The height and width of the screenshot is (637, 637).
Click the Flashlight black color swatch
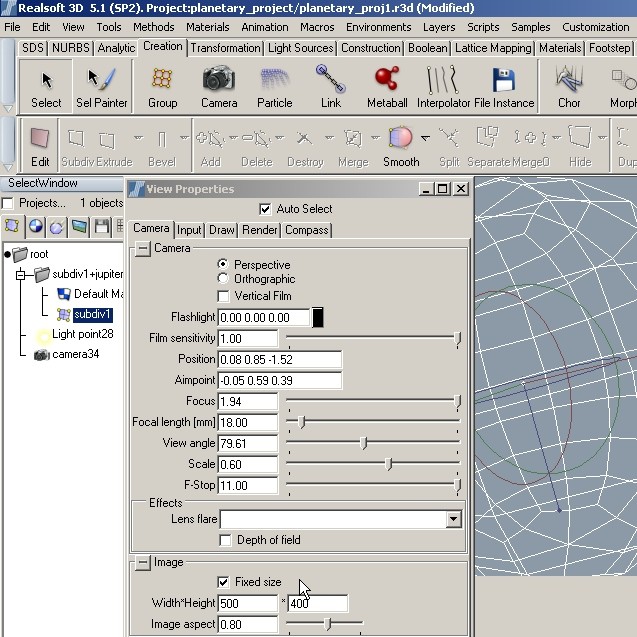pyautogui.click(x=318, y=318)
